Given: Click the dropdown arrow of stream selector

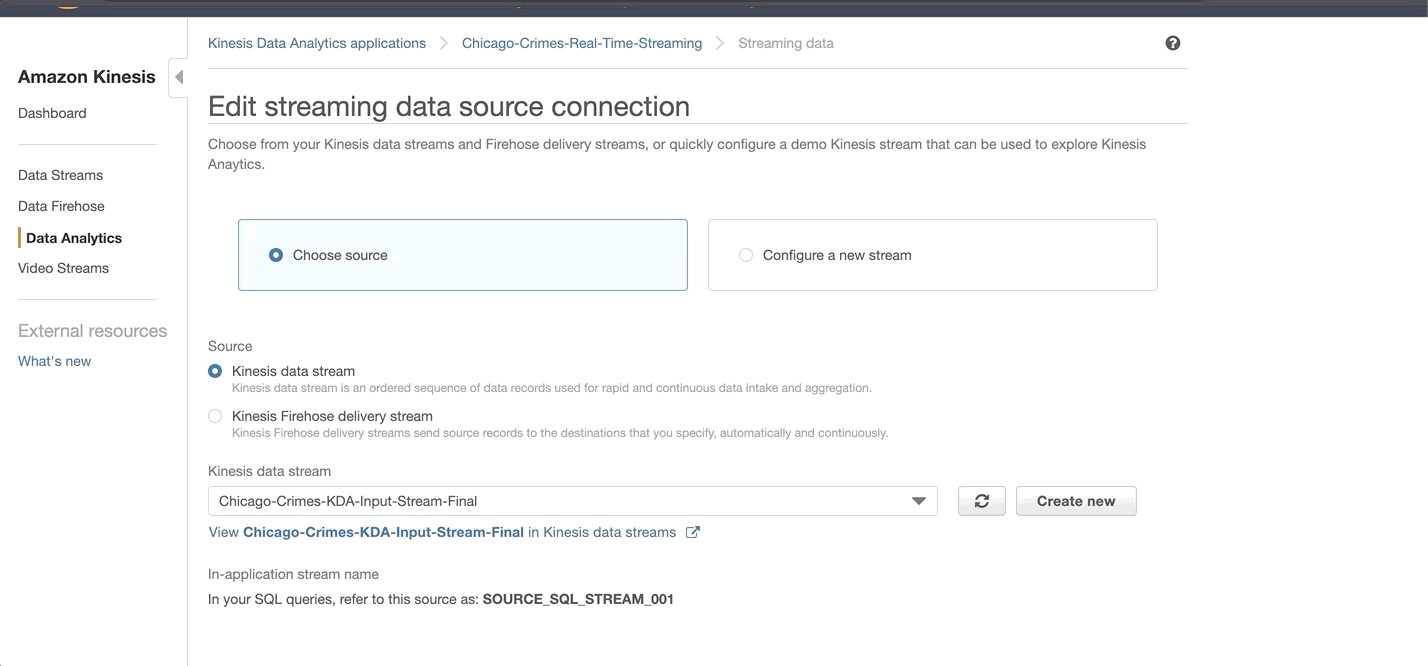Looking at the screenshot, I should pos(918,501).
